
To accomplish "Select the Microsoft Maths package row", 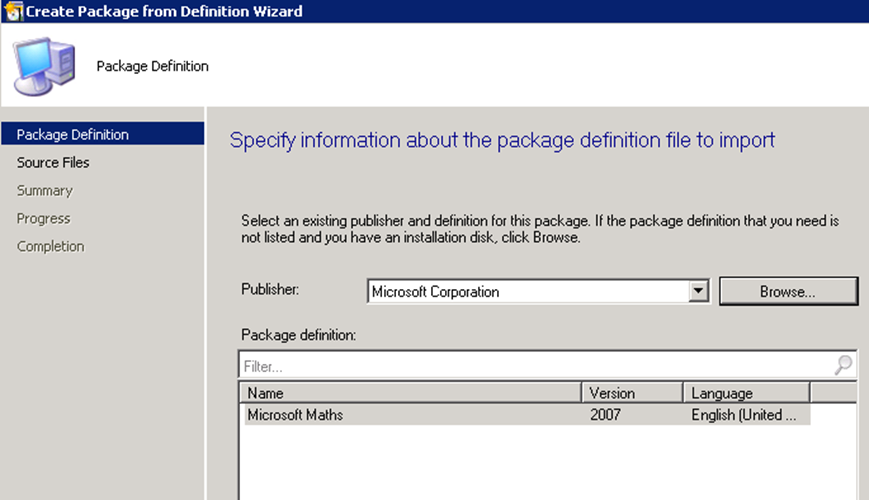I will pos(527,415).
